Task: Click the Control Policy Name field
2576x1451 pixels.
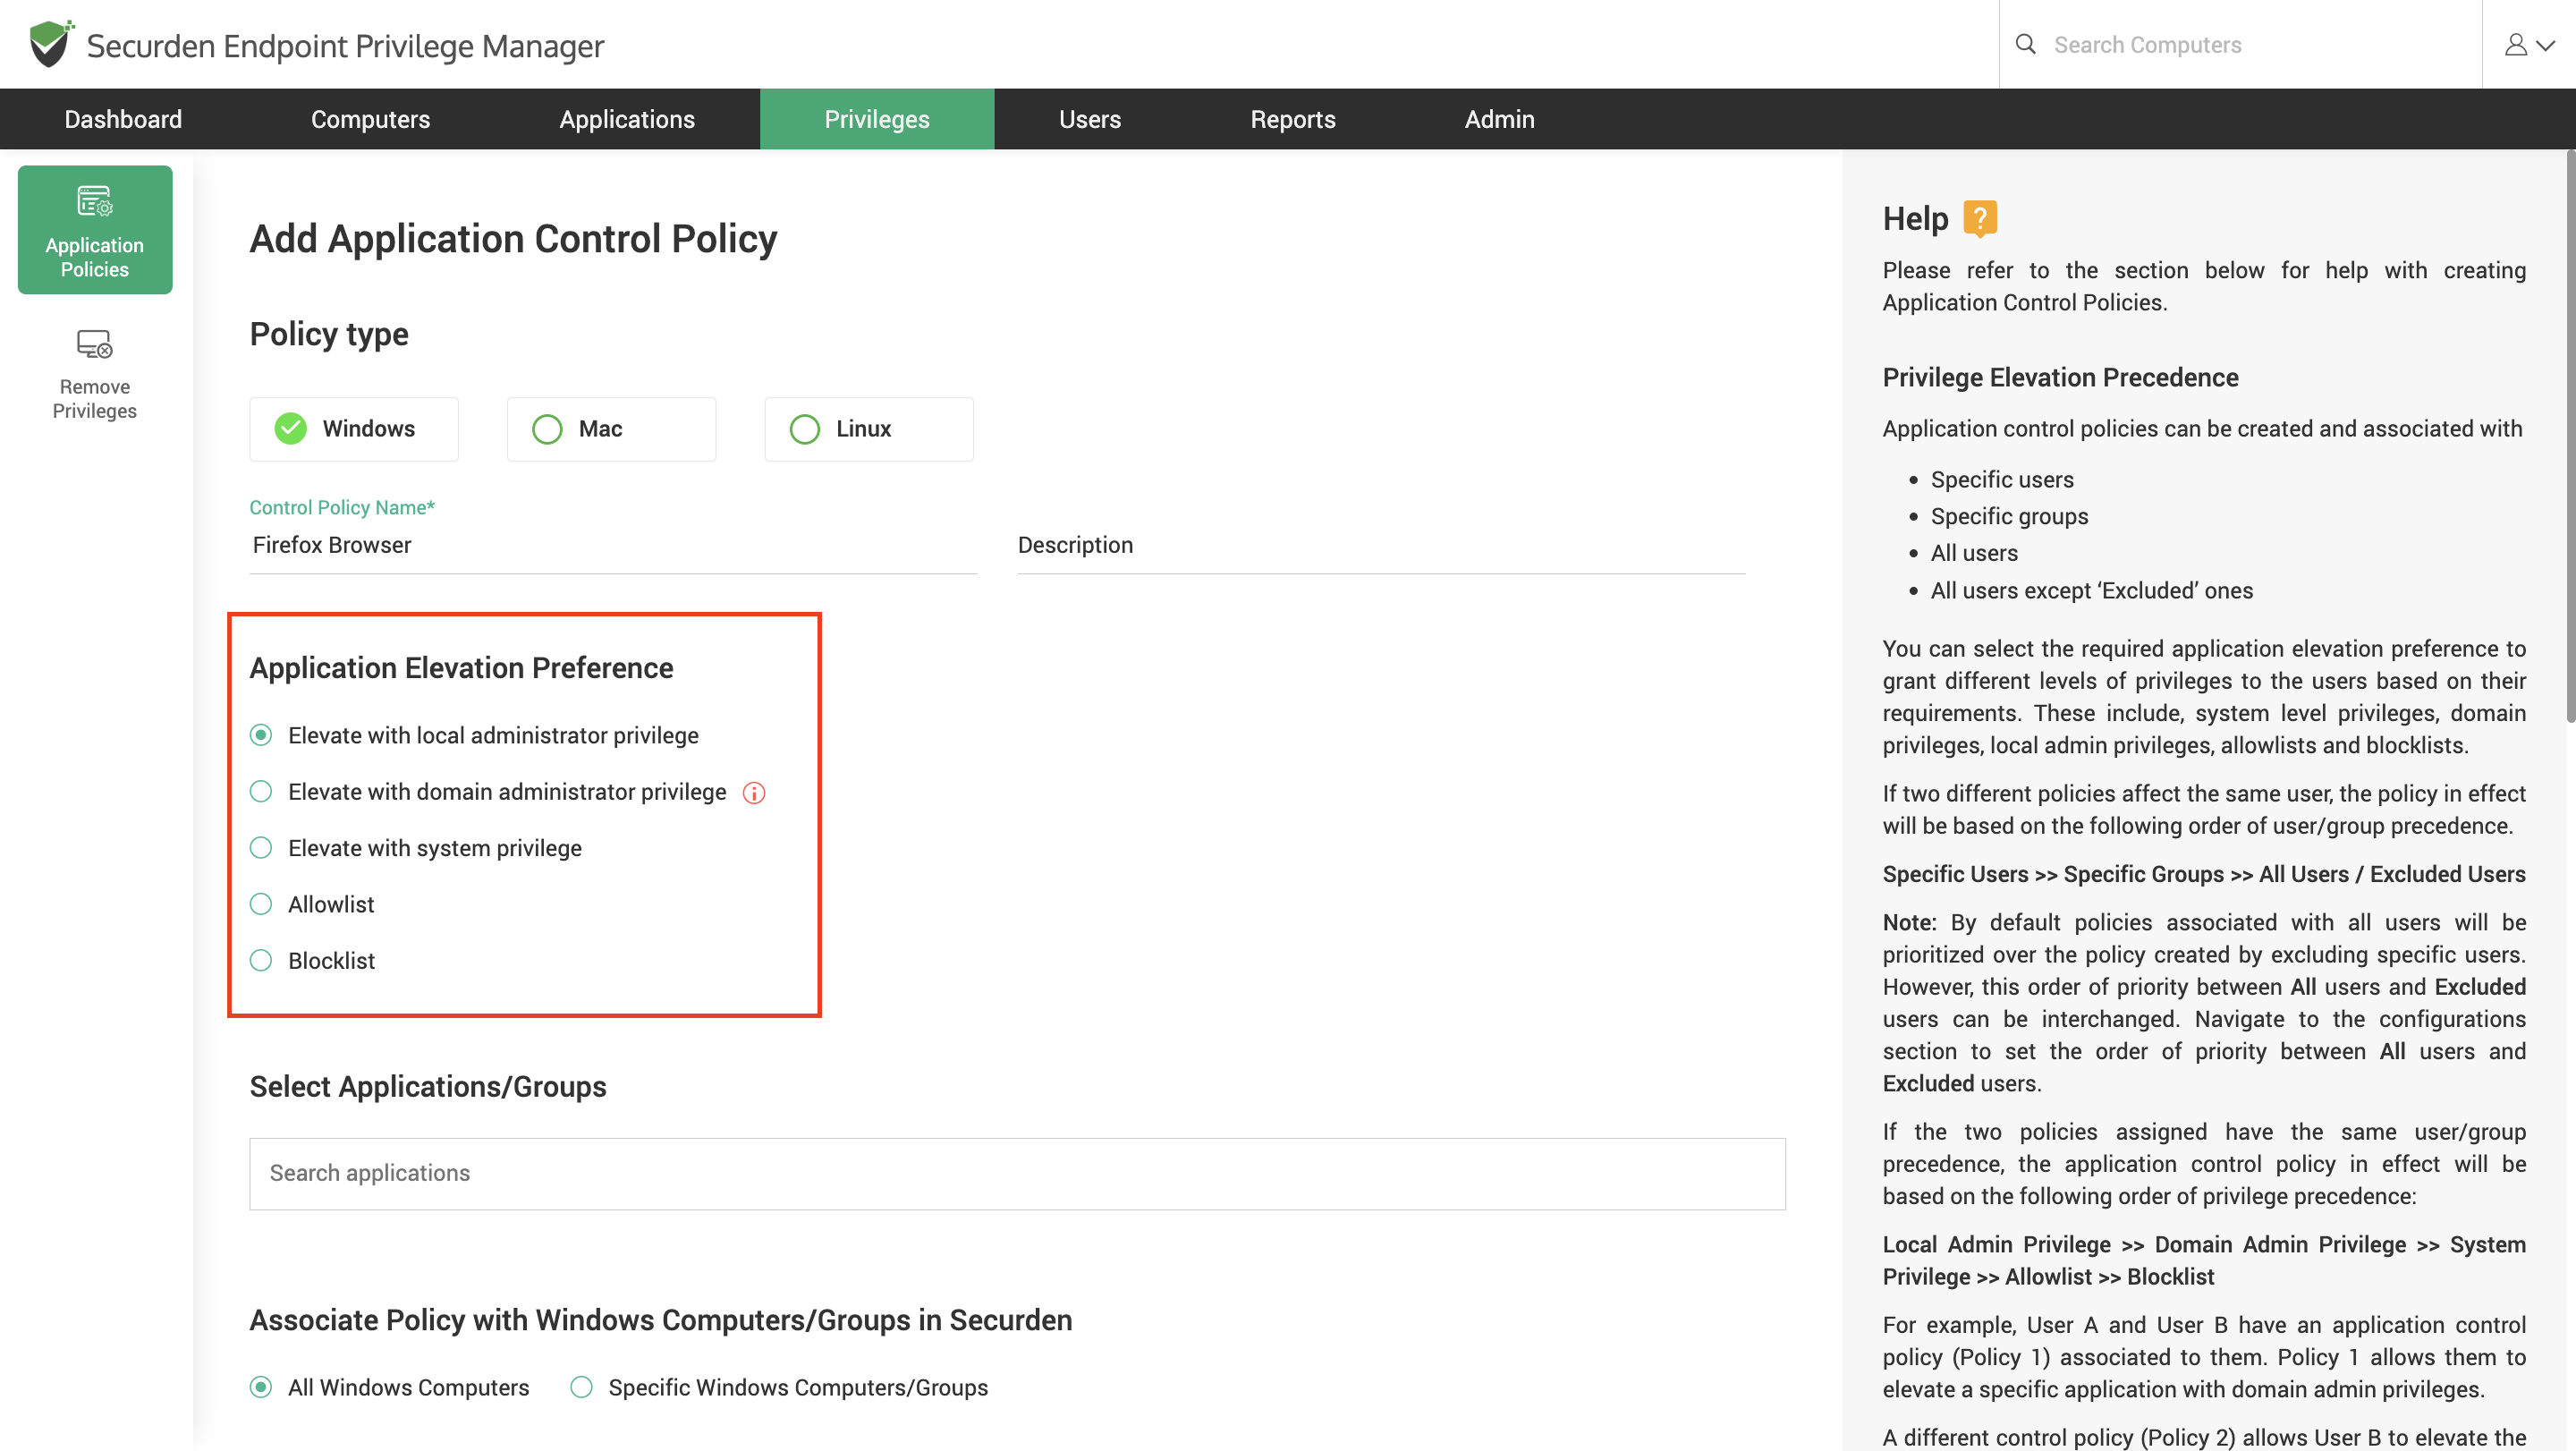Action: [613, 545]
